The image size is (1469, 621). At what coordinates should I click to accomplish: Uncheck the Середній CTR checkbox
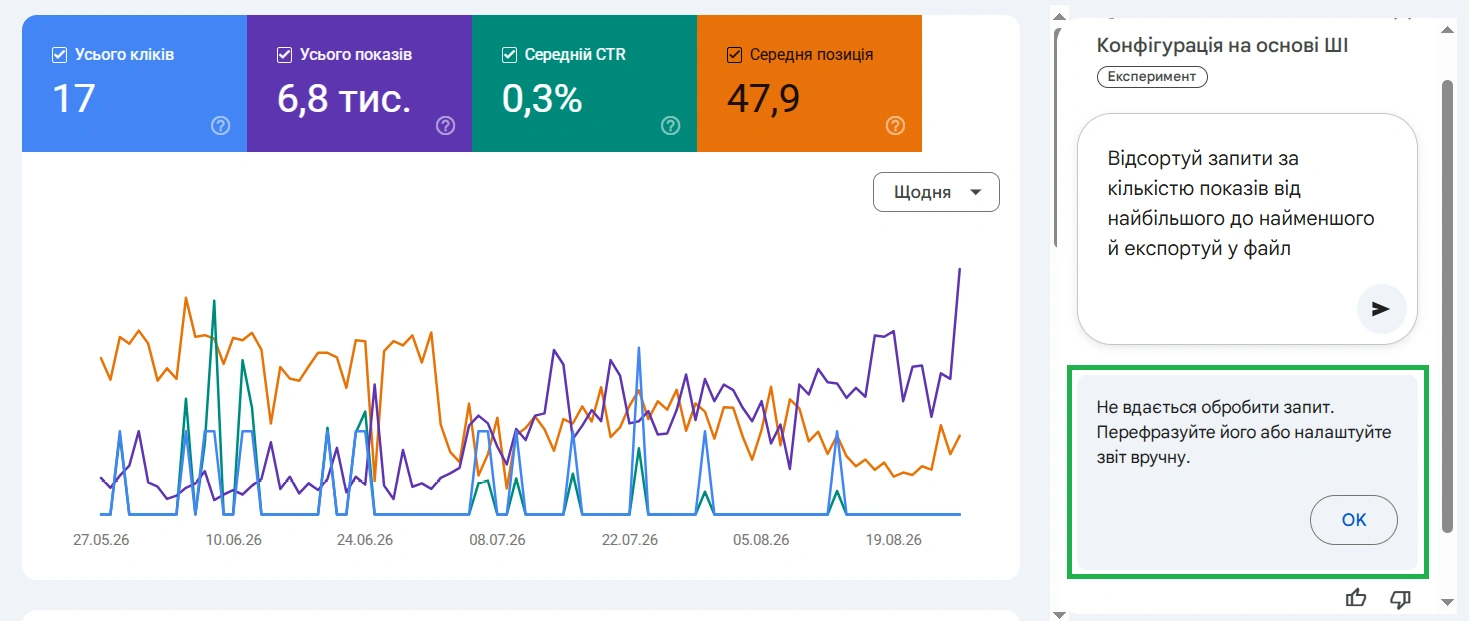pyautogui.click(x=509, y=55)
